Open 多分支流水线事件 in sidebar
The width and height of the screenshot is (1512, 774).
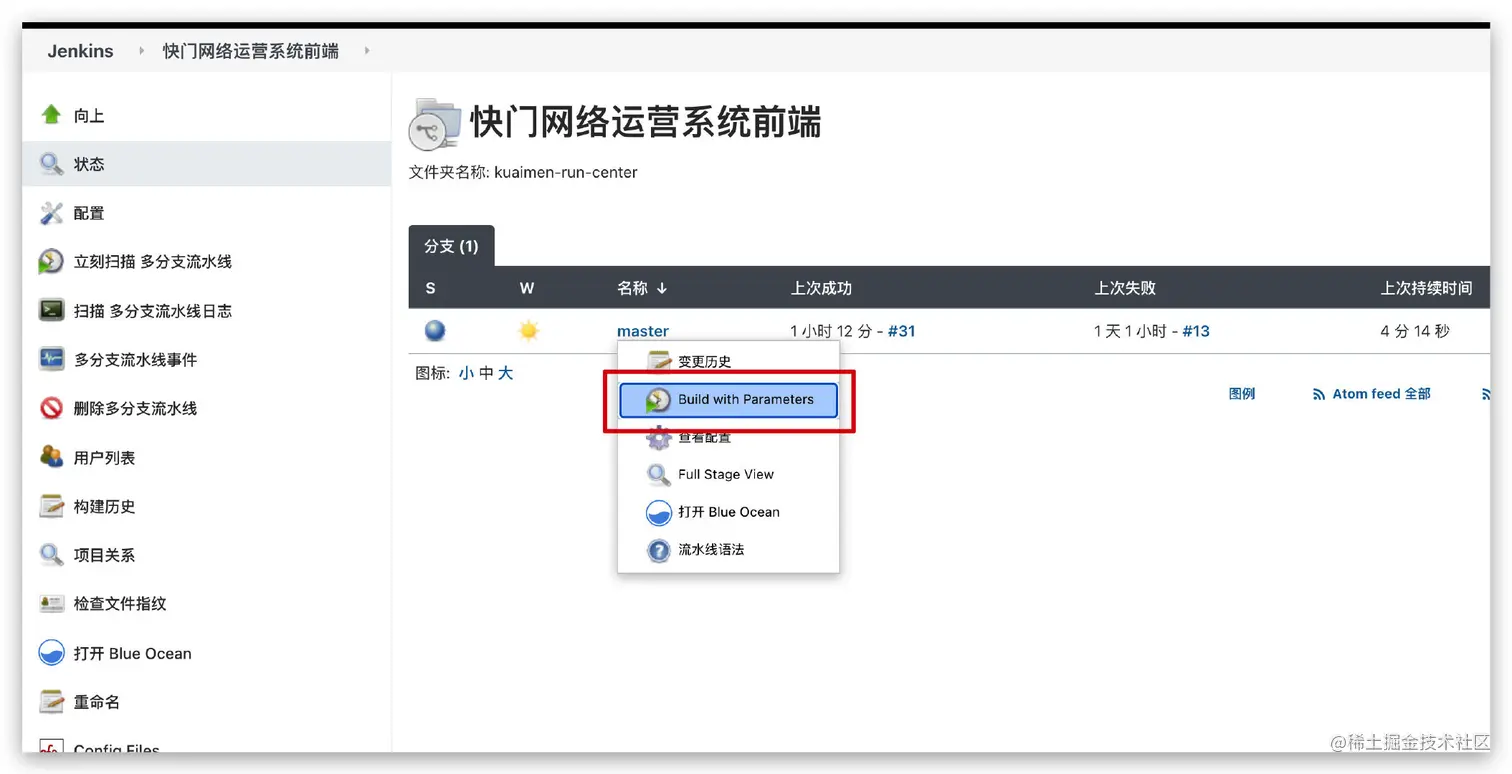pyautogui.click(x=135, y=360)
